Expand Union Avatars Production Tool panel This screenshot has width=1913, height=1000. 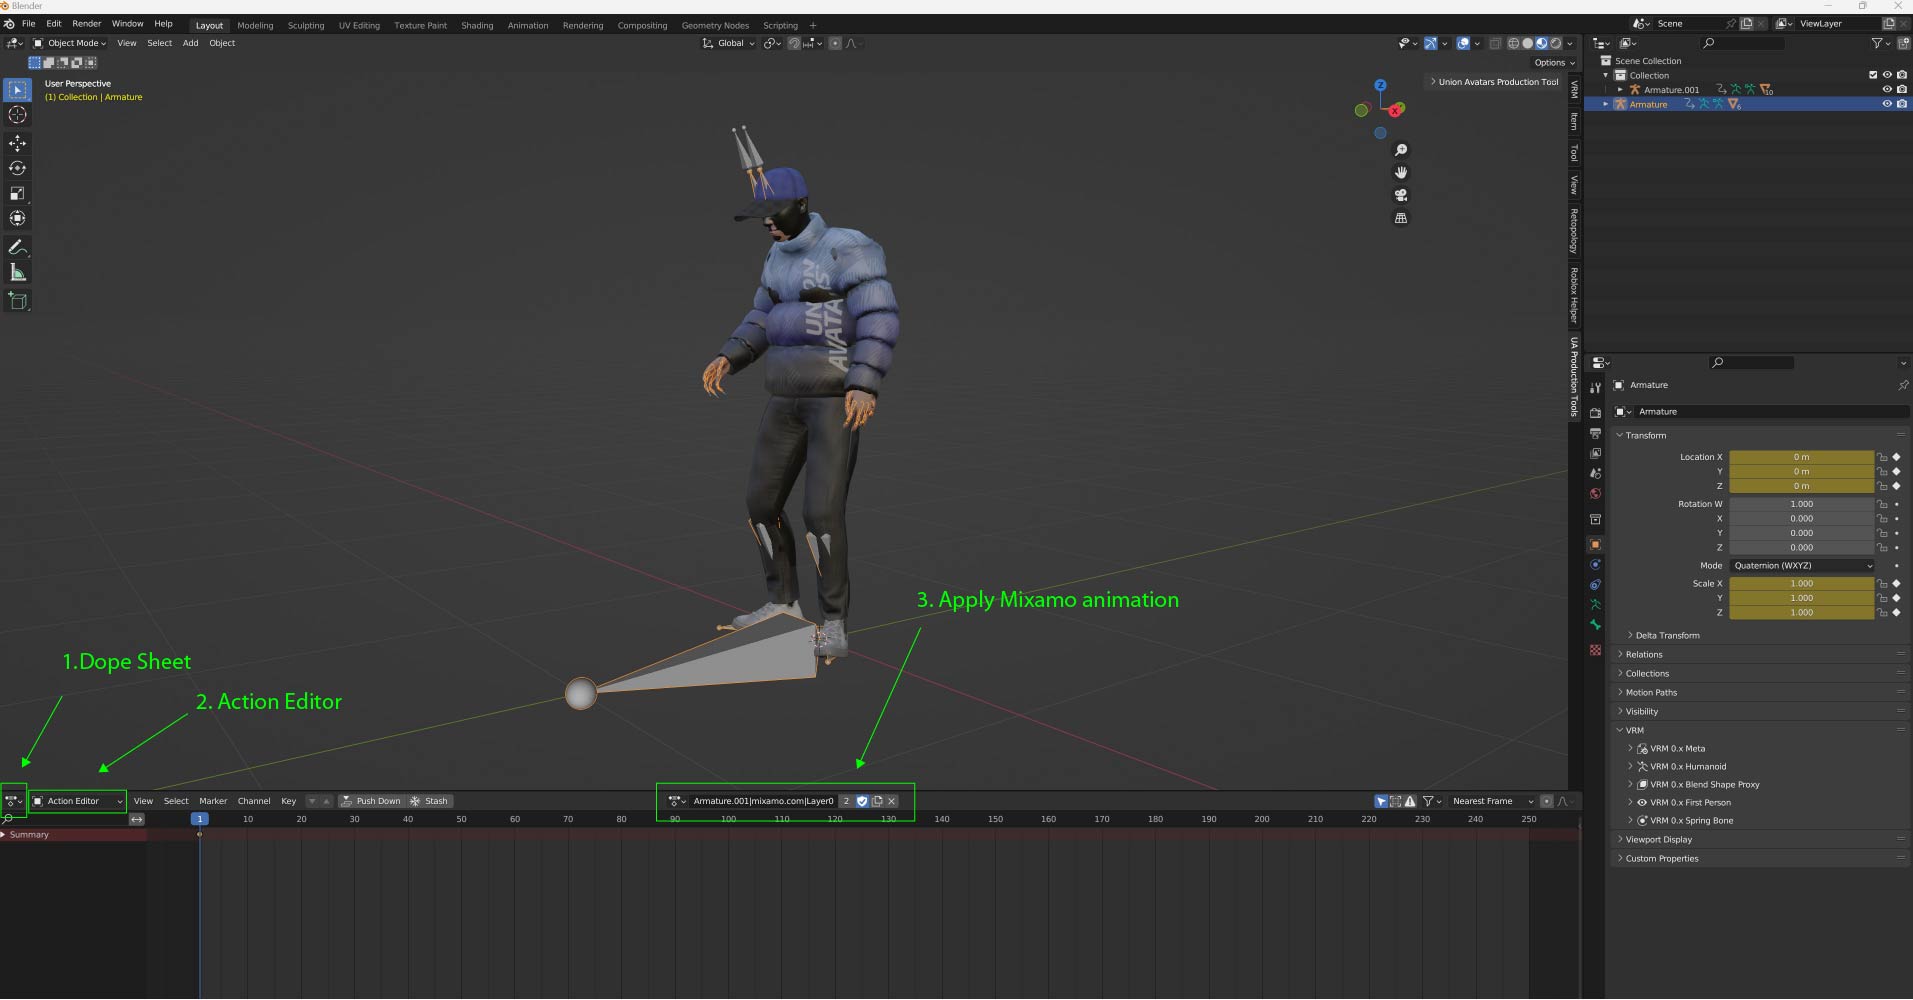pos(1494,82)
